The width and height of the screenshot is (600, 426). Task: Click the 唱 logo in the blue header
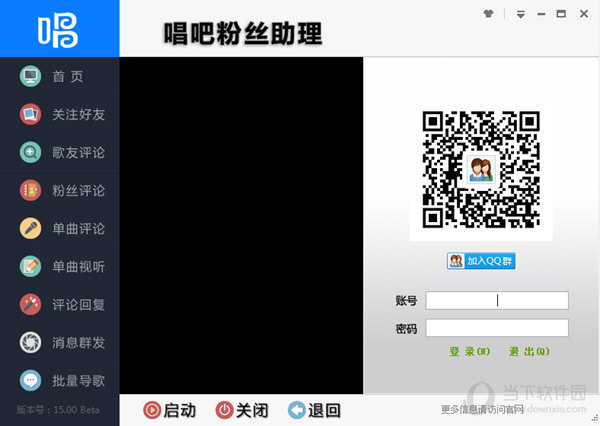coord(58,30)
